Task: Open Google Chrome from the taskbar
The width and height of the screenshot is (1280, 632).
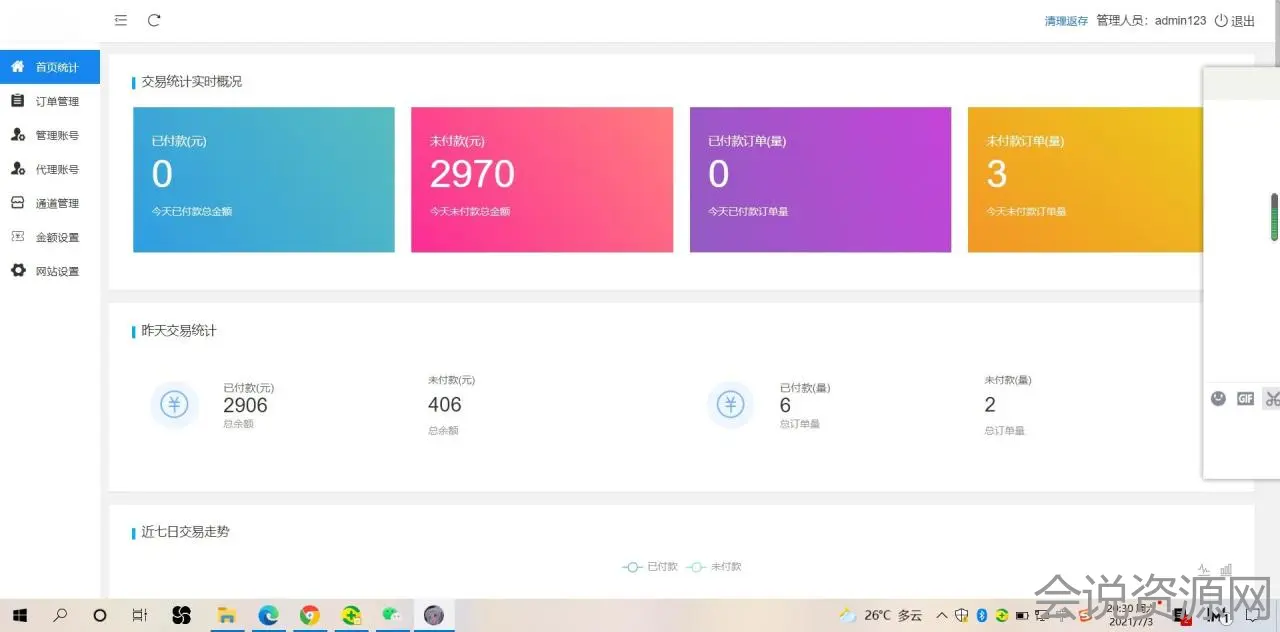Action: tap(310, 616)
